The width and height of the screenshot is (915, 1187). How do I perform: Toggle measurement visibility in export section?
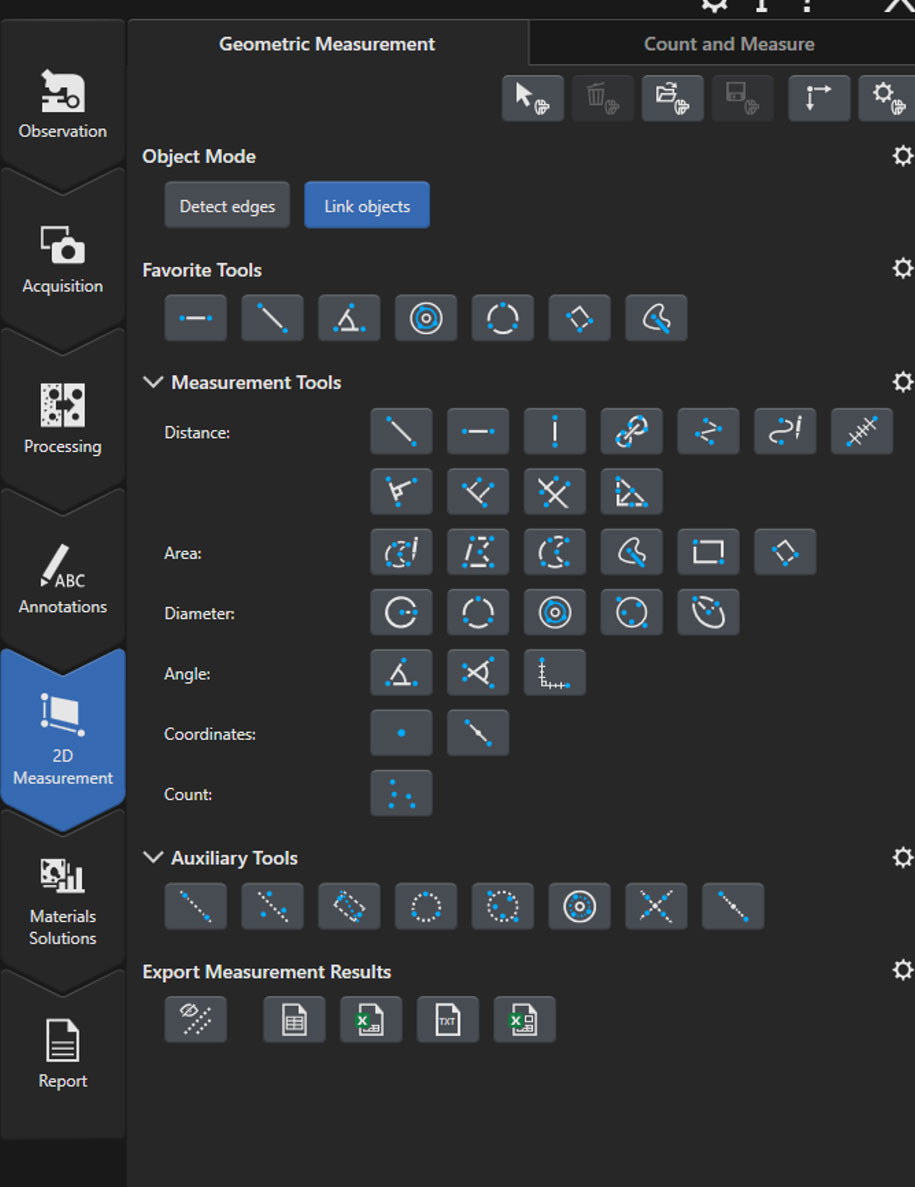195,1020
